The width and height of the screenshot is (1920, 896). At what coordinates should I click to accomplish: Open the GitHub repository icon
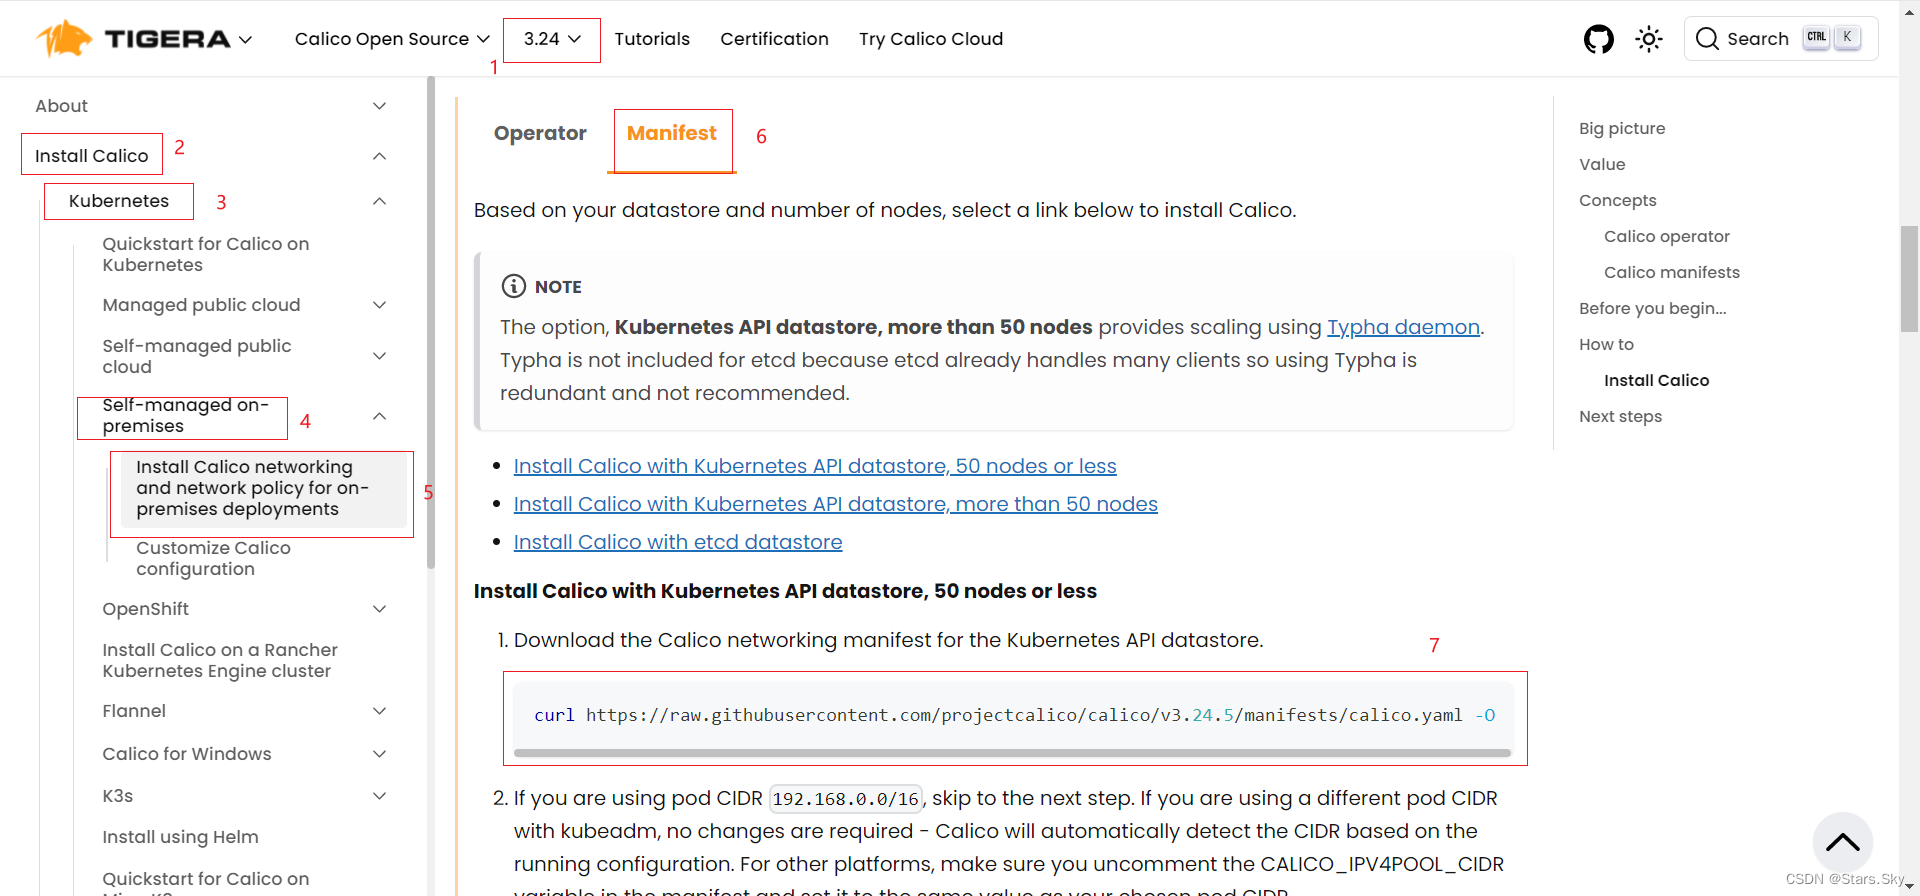(x=1598, y=39)
